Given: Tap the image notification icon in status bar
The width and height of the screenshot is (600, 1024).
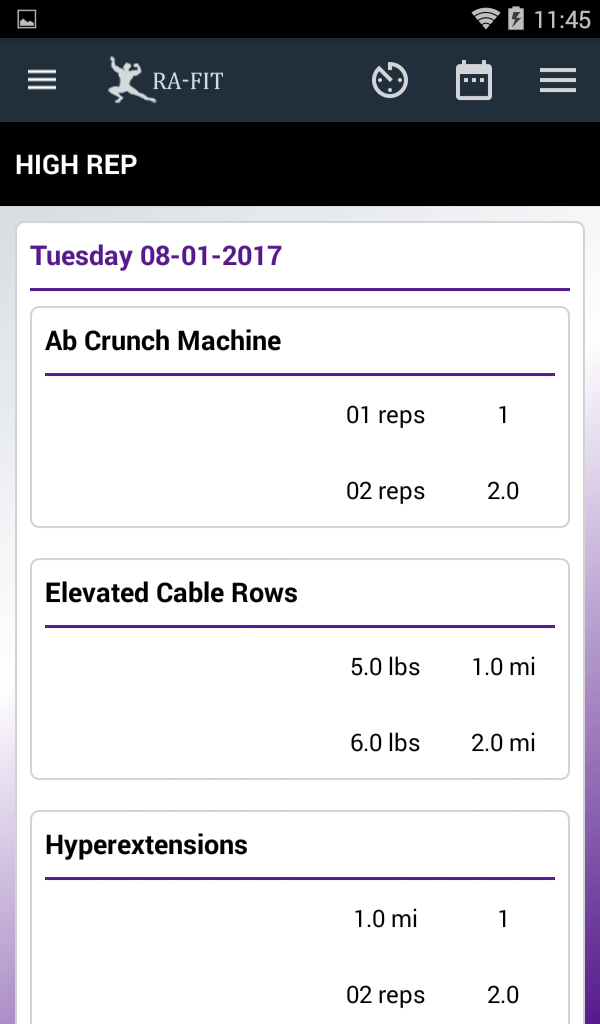Looking at the screenshot, I should (27, 18).
